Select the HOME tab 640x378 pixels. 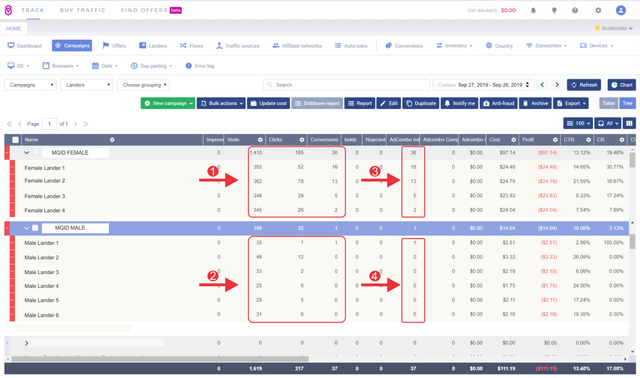click(13, 29)
